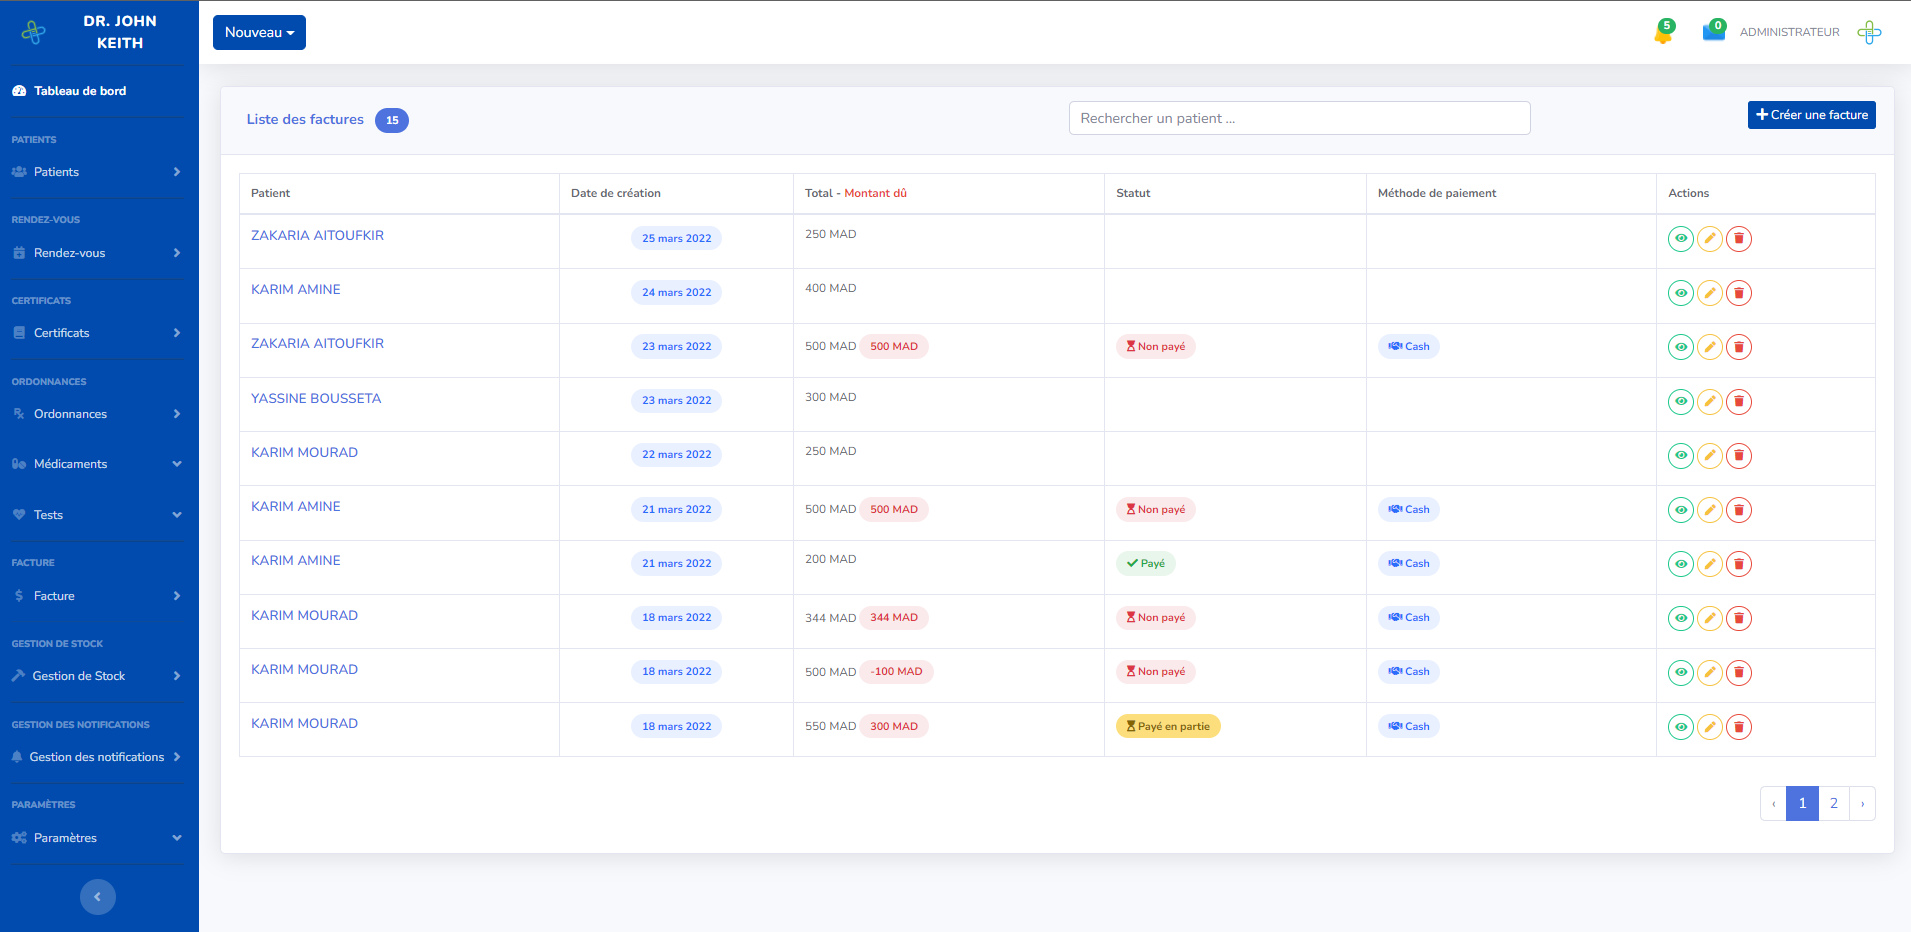Open the Gestion de Stock menu
The width and height of the screenshot is (1911, 932).
tap(97, 676)
